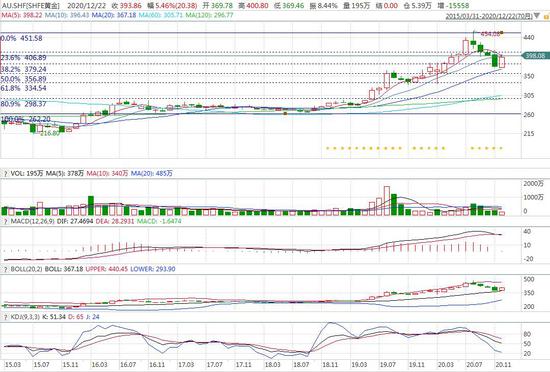Select the 0.0% 451.58 Fibonacci label
Viewport: 550px width, 372px height.
pyautogui.click(x=21, y=38)
